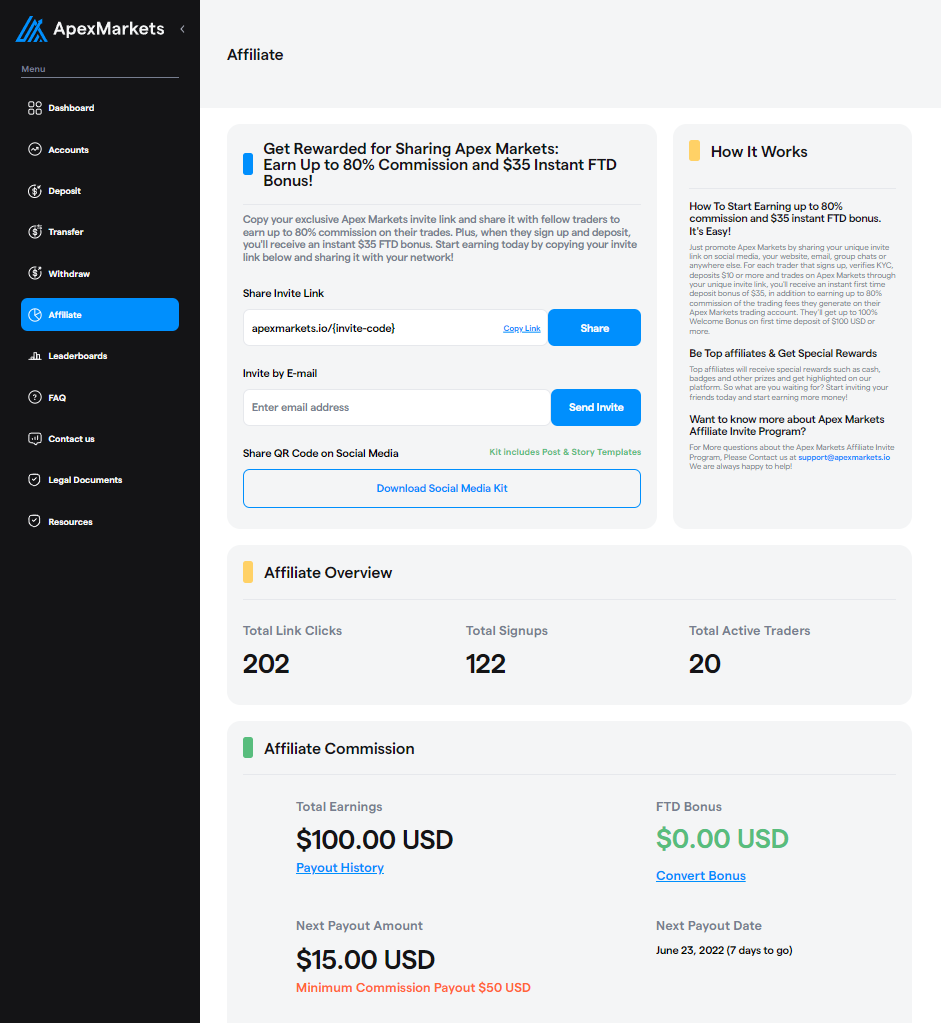
Task: Click Convert Bonus under FTD Bonus
Action: tap(700, 875)
